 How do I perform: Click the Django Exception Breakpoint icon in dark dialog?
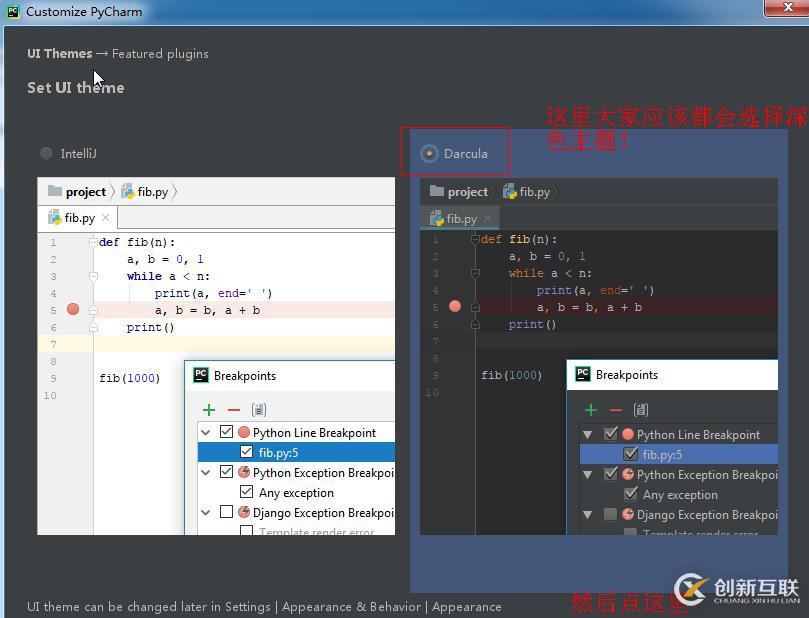pos(628,514)
